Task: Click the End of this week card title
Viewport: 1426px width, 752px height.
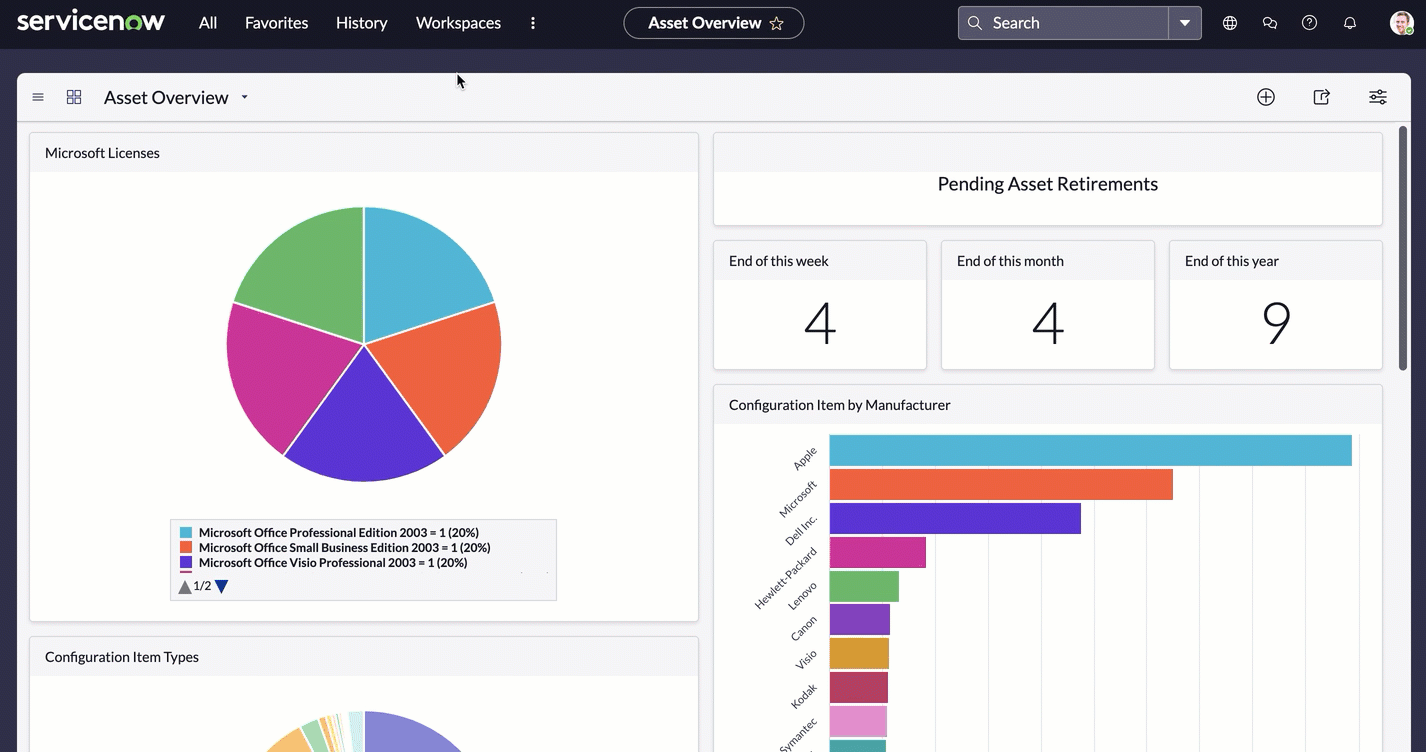Action: 779,261
